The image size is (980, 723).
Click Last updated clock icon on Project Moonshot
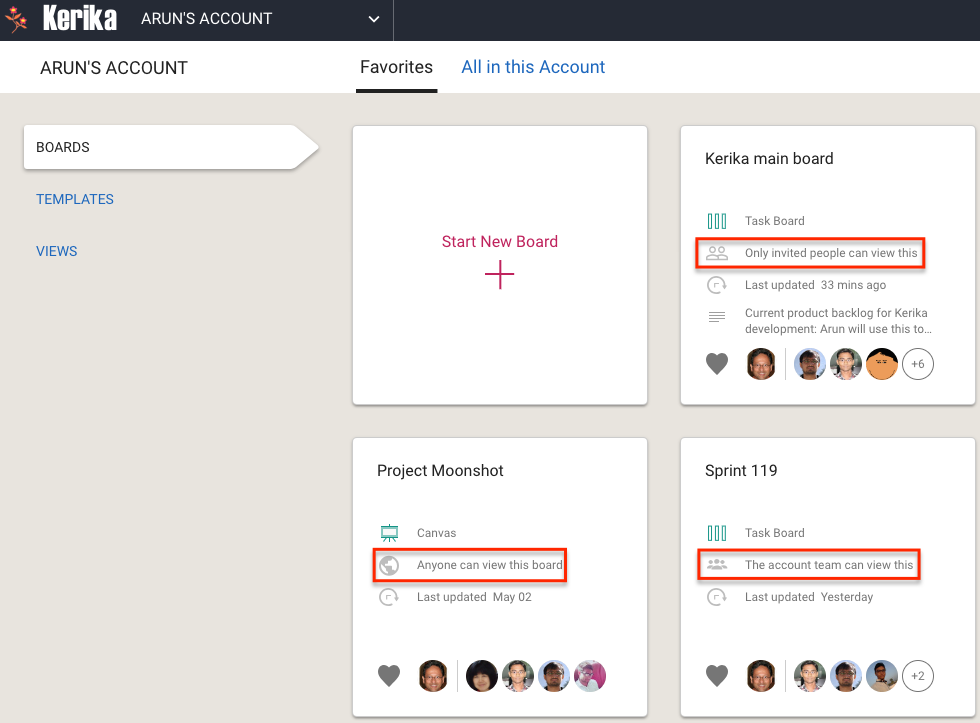pyautogui.click(x=389, y=597)
